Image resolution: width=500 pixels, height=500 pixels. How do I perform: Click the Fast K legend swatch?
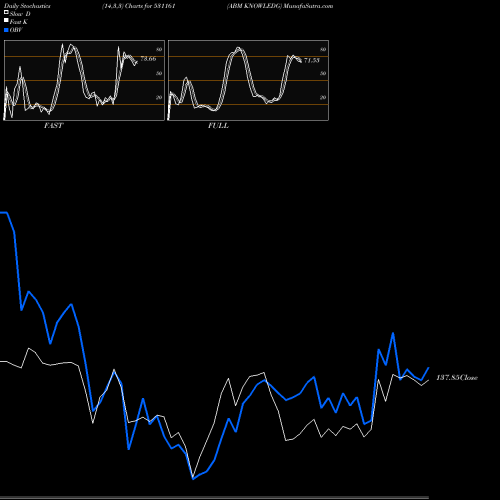(x=6, y=21)
